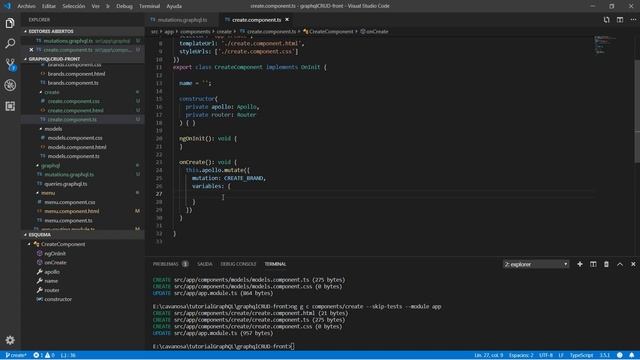This screenshot has width=640, height=360.
Task: Click the 'Espacios: 2' indentation setting
Action: 521,355
